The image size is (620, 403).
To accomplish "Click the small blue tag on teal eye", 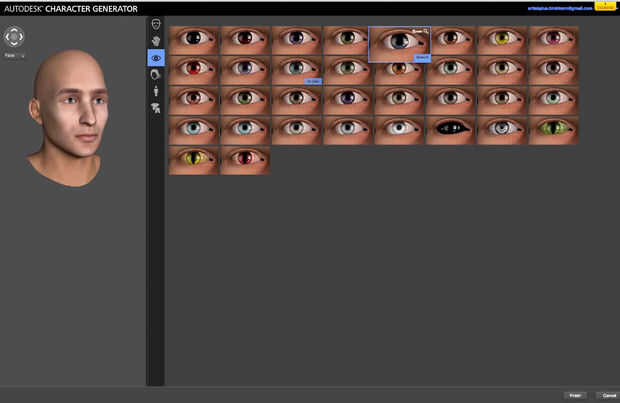I will point(313,81).
